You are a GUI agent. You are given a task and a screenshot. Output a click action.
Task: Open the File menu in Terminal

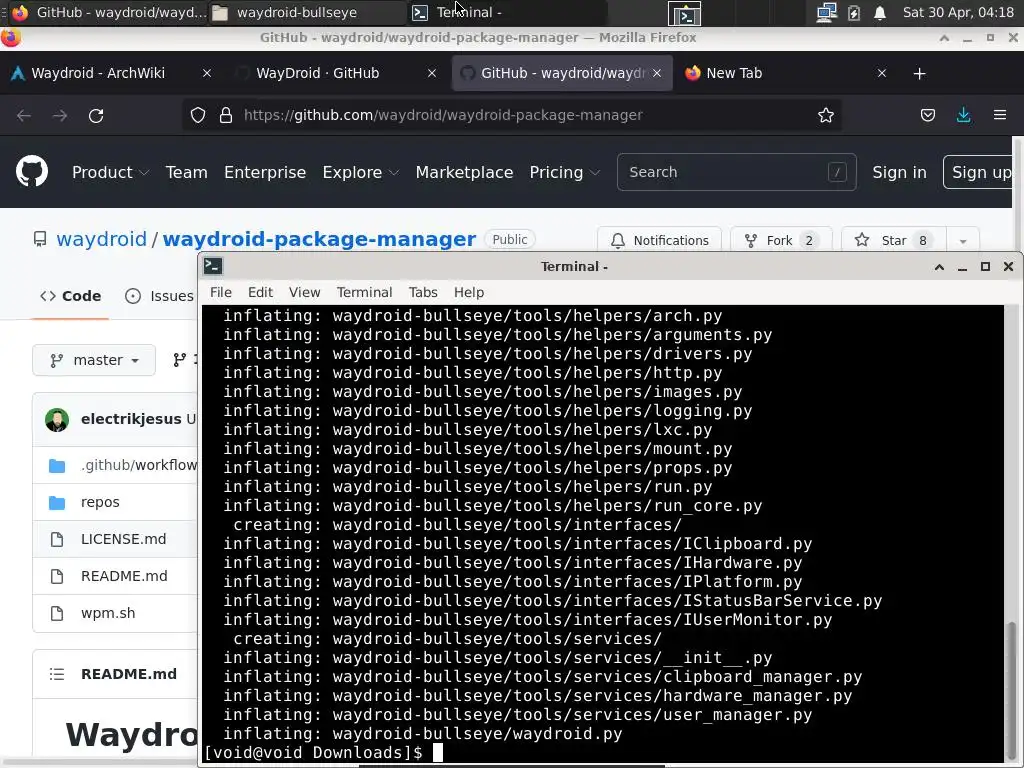pyautogui.click(x=221, y=293)
